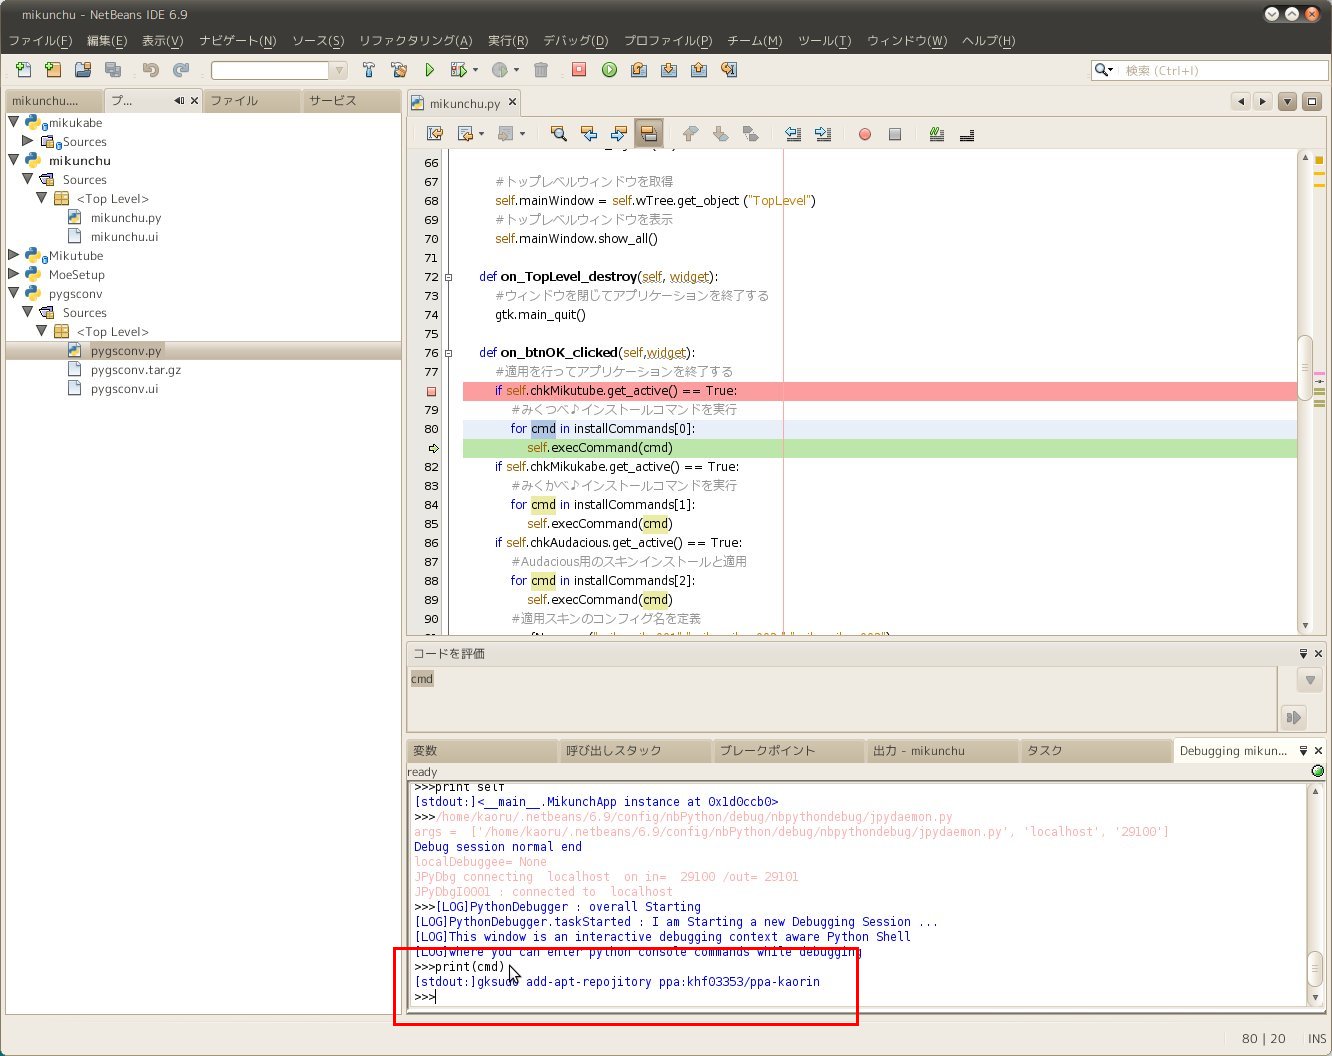Image resolution: width=1332 pixels, height=1056 pixels.
Task: Click Start Macro Recording red circle
Action: point(865,134)
